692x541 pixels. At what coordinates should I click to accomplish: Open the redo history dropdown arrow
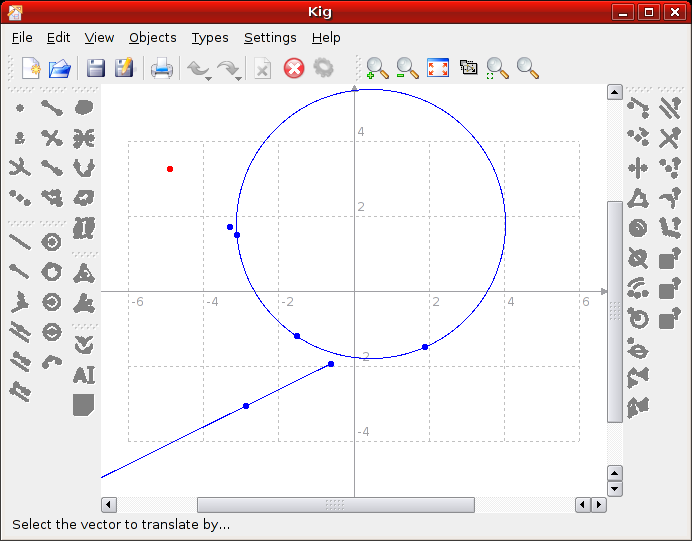(x=239, y=77)
